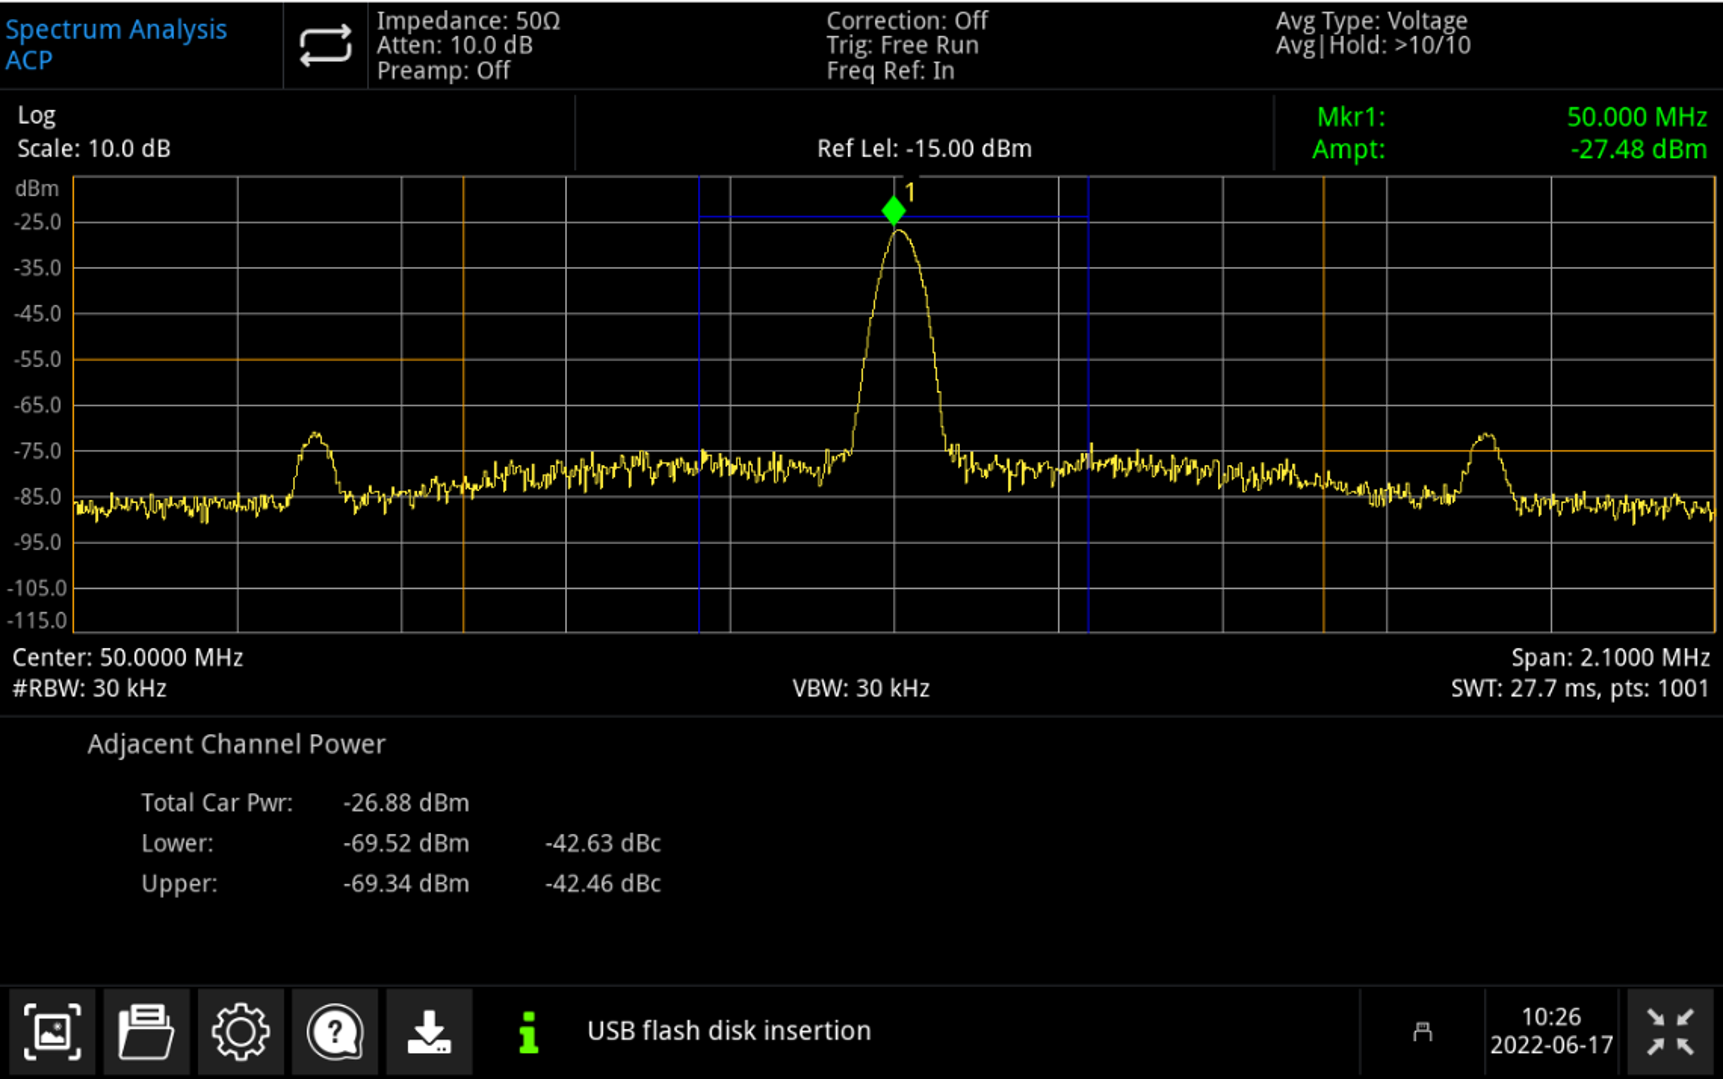This screenshot has height=1079, width=1723.
Task: Open the help question mark icon
Action: click(x=335, y=1031)
